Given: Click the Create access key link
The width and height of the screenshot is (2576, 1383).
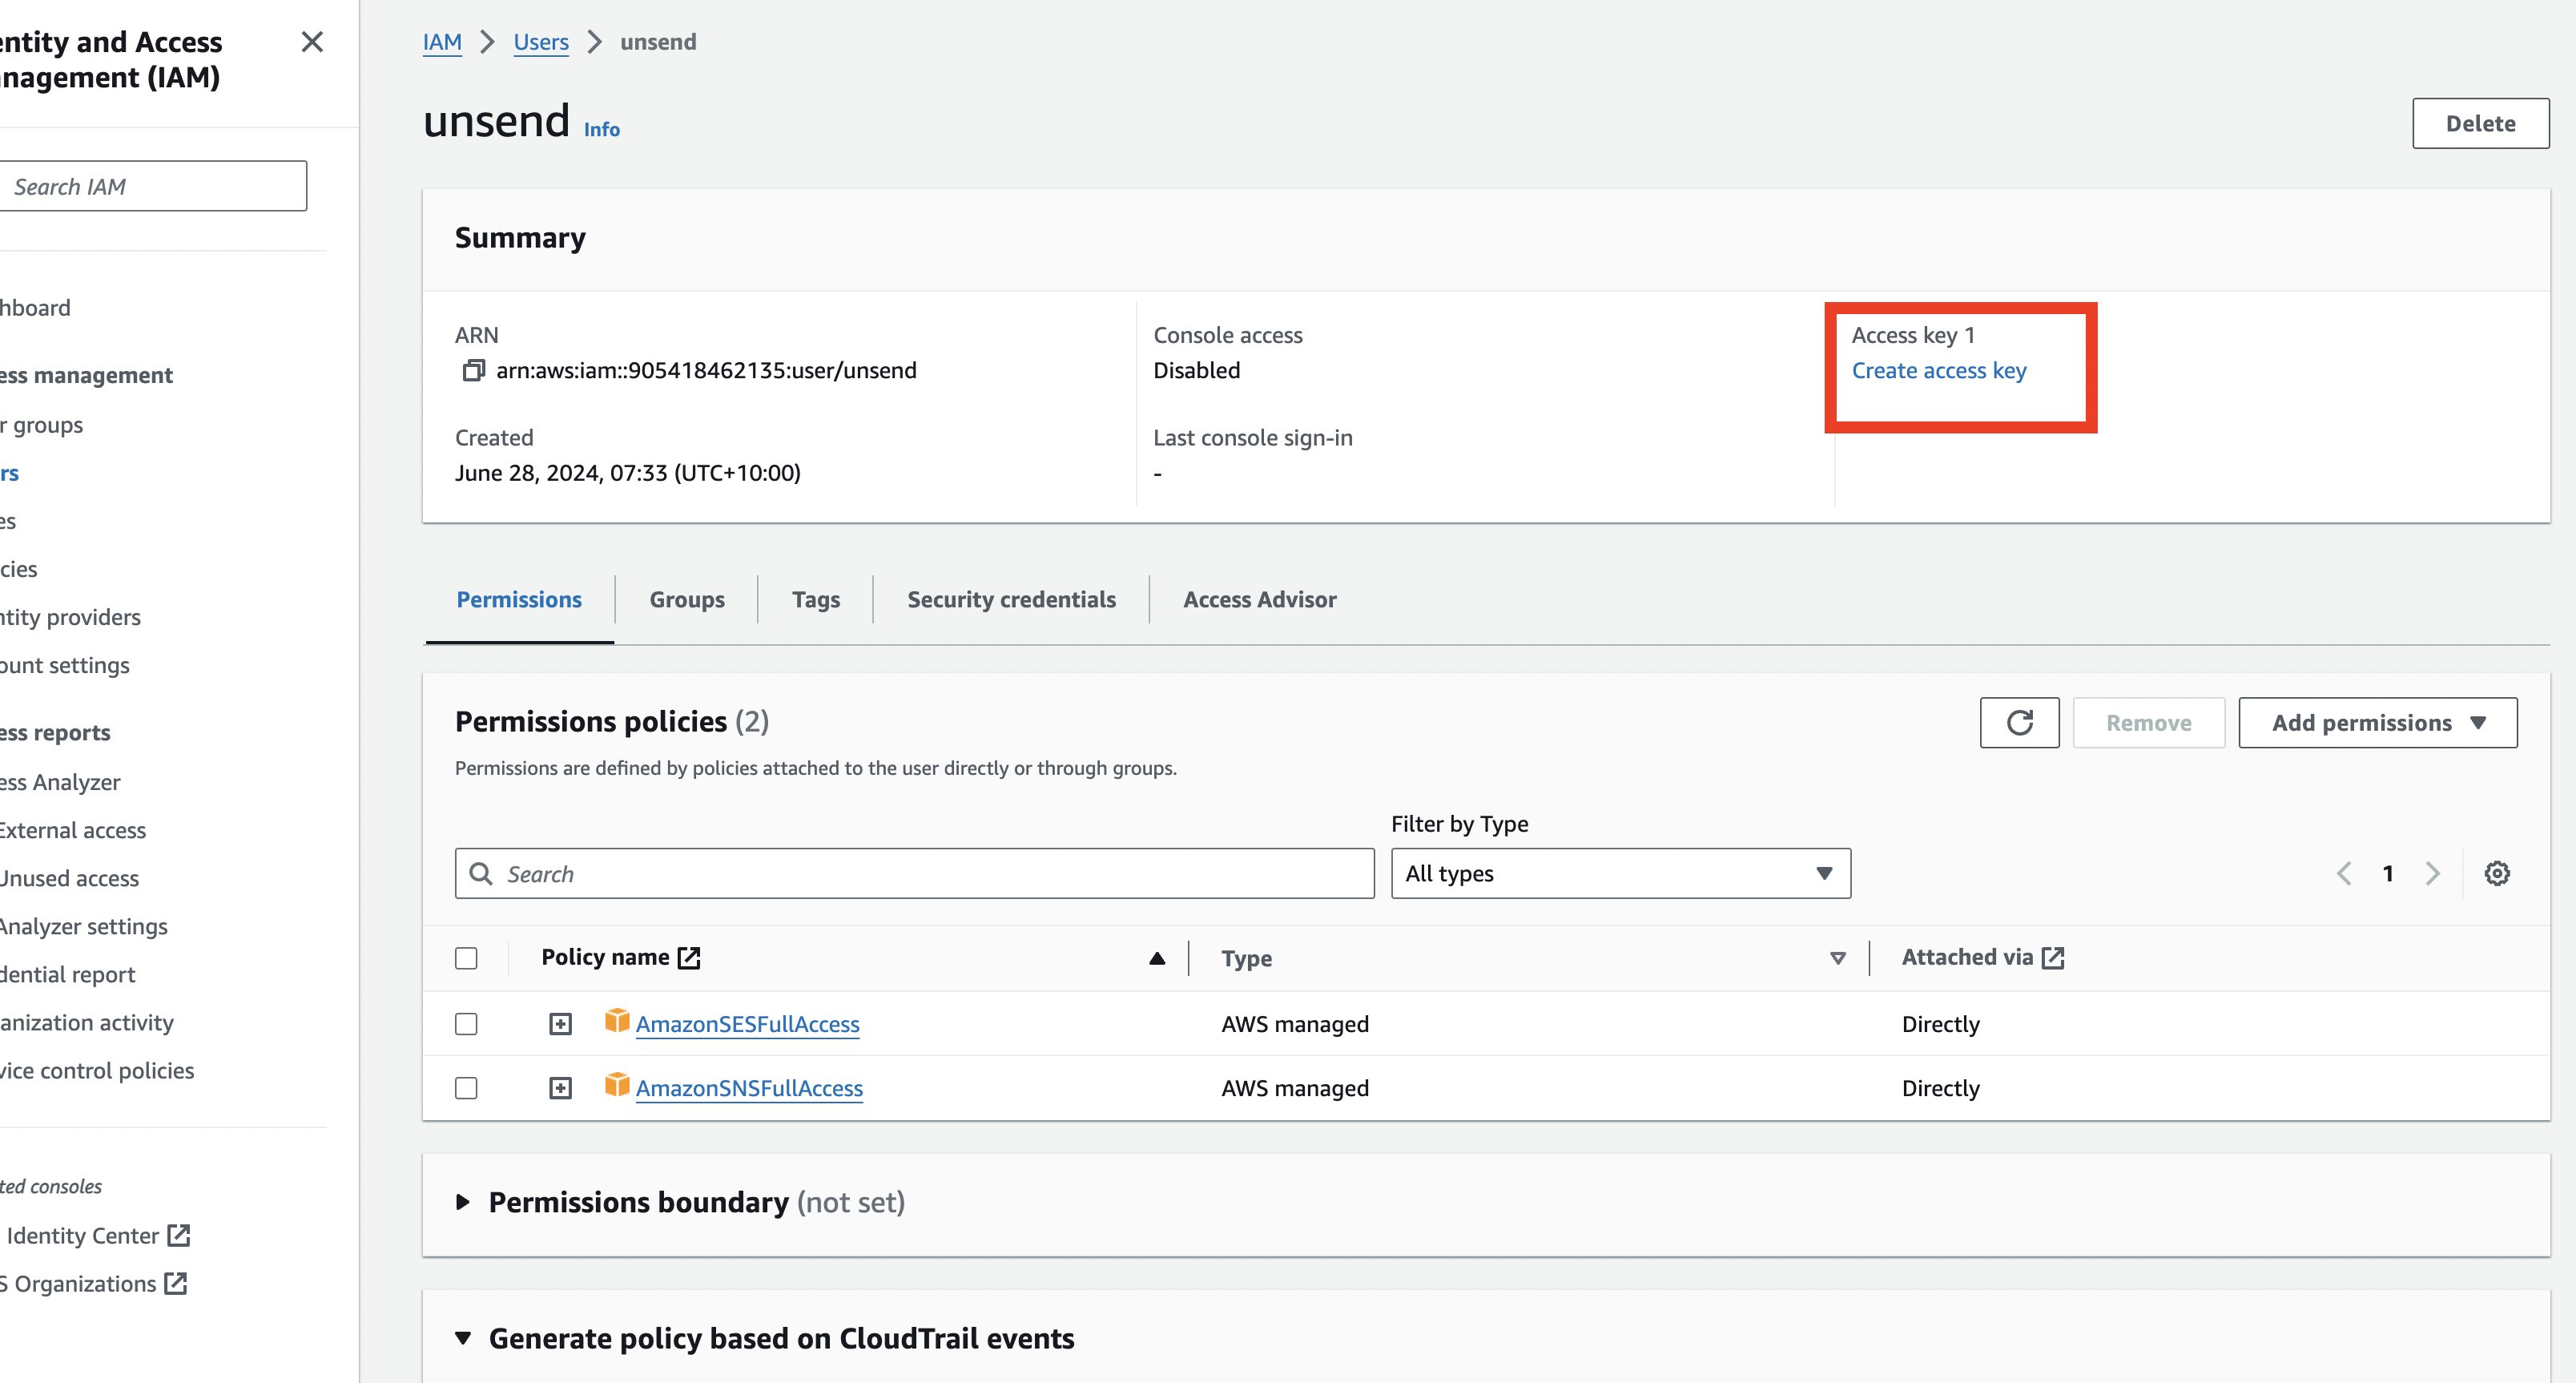Looking at the screenshot, I should pos(1938,371).
